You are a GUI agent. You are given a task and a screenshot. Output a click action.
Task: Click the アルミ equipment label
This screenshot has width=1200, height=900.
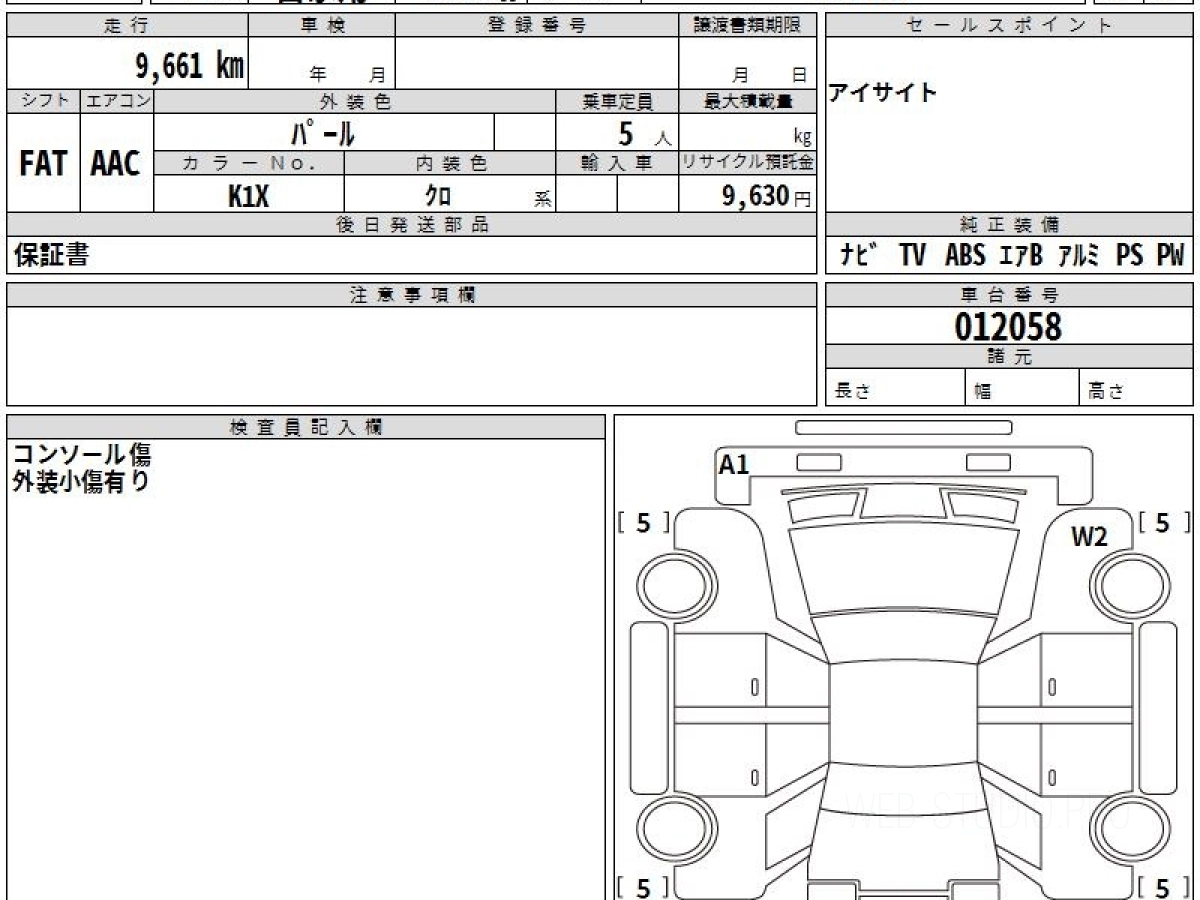click(x=1079, y=256)
